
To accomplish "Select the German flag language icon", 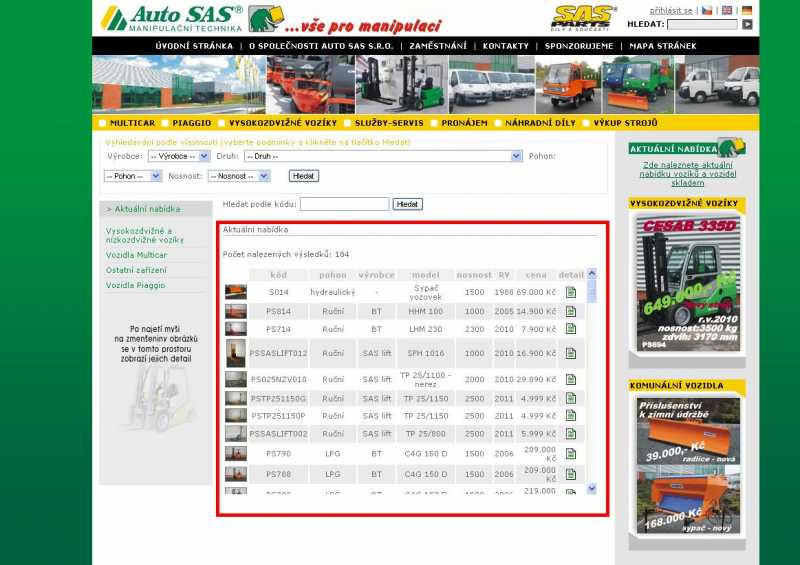I will pyautogui.click(x=746, y=10).
